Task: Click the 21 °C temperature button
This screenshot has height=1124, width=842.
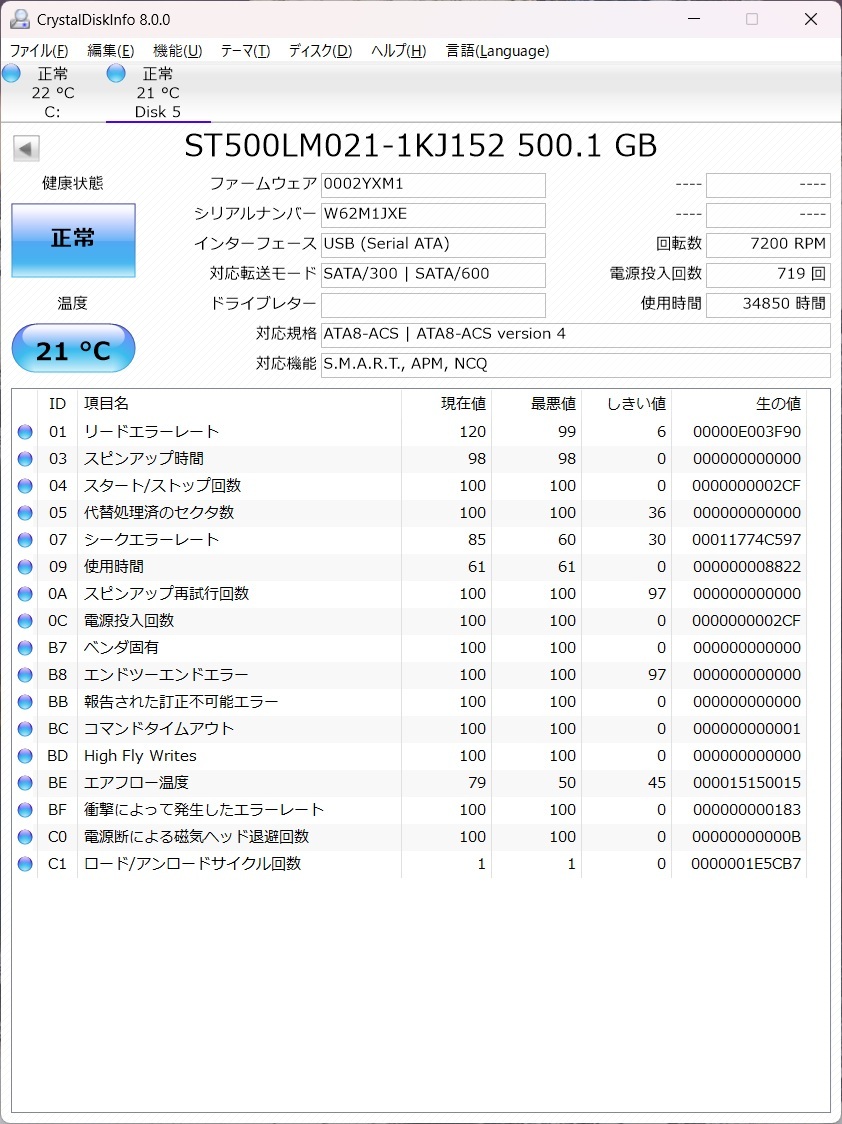Action: tap(73, 348)
